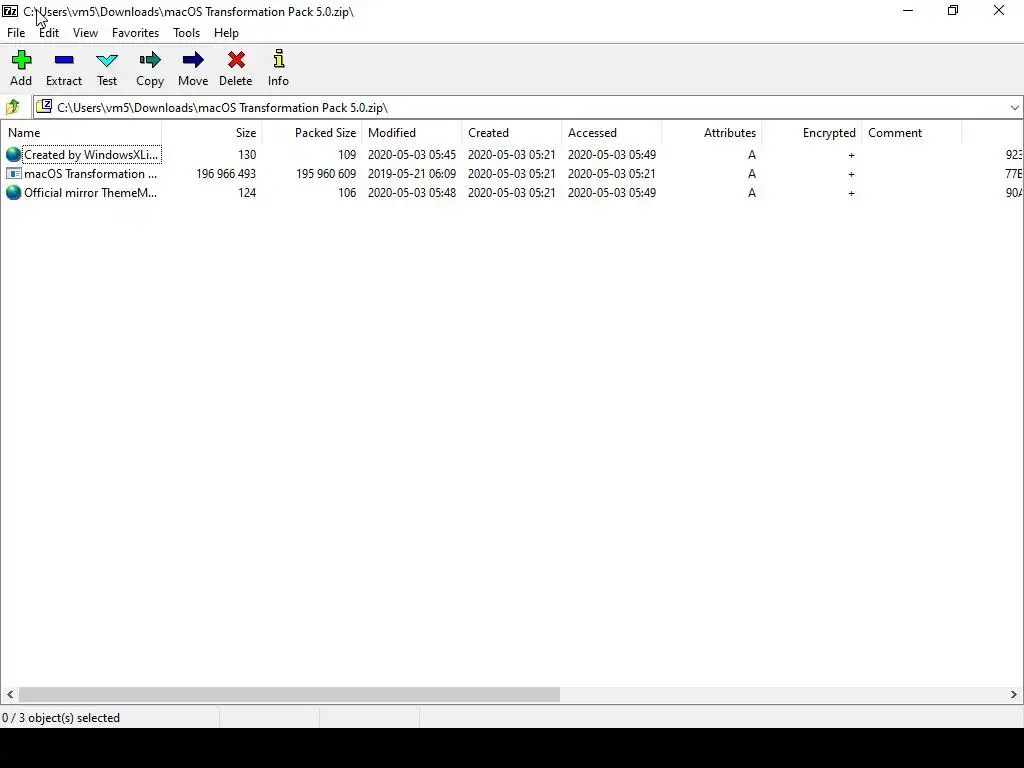1024x768 pixels.
Task: Click modified date 2020-05-03 05:48
Action: point(411,193)
